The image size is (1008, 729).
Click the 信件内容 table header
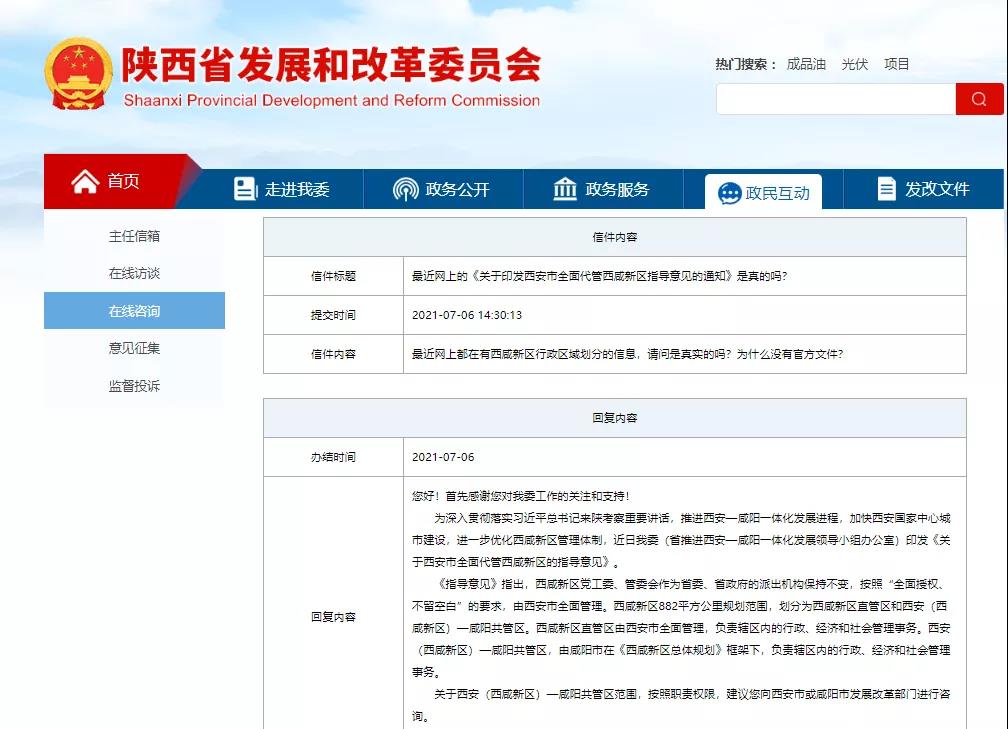pyautogui.click(x=615, y=237)
